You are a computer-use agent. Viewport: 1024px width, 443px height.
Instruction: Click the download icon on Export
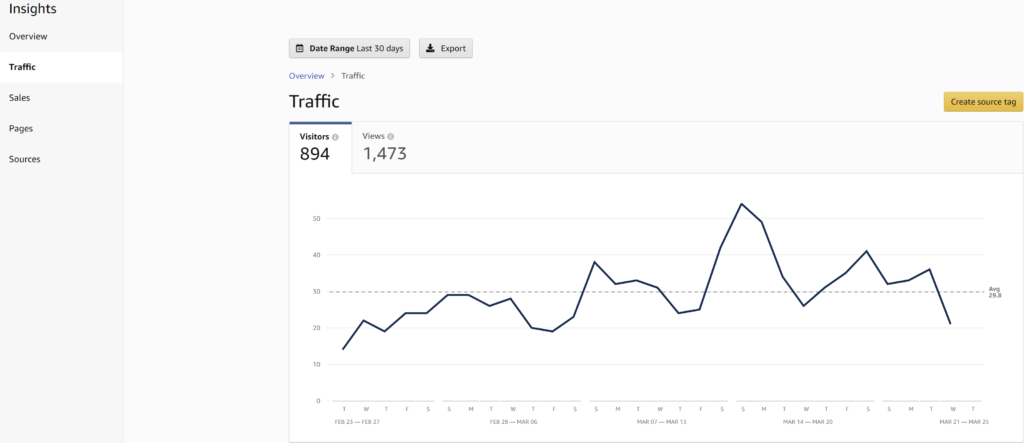click(430, 48)
